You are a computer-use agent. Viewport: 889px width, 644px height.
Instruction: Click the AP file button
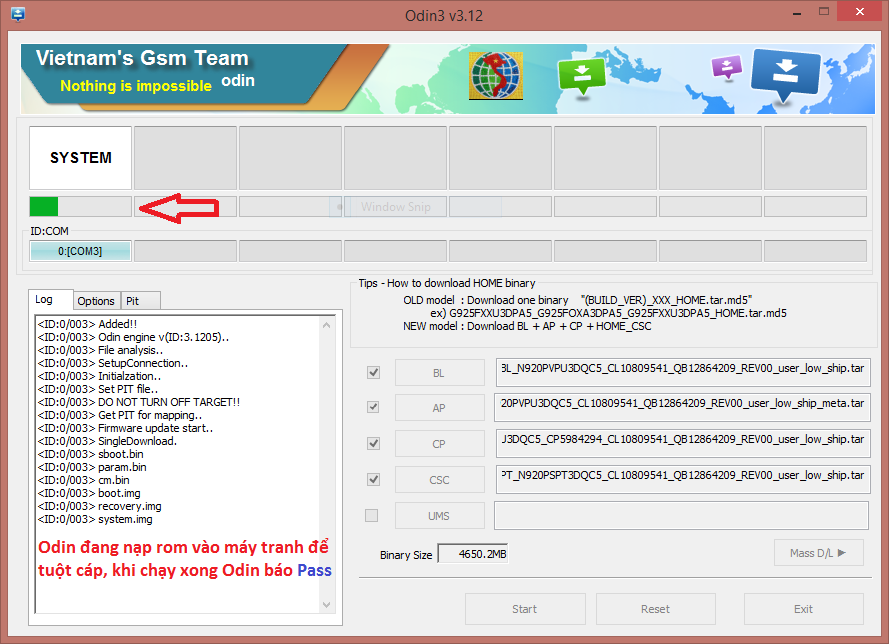point(439,408)
